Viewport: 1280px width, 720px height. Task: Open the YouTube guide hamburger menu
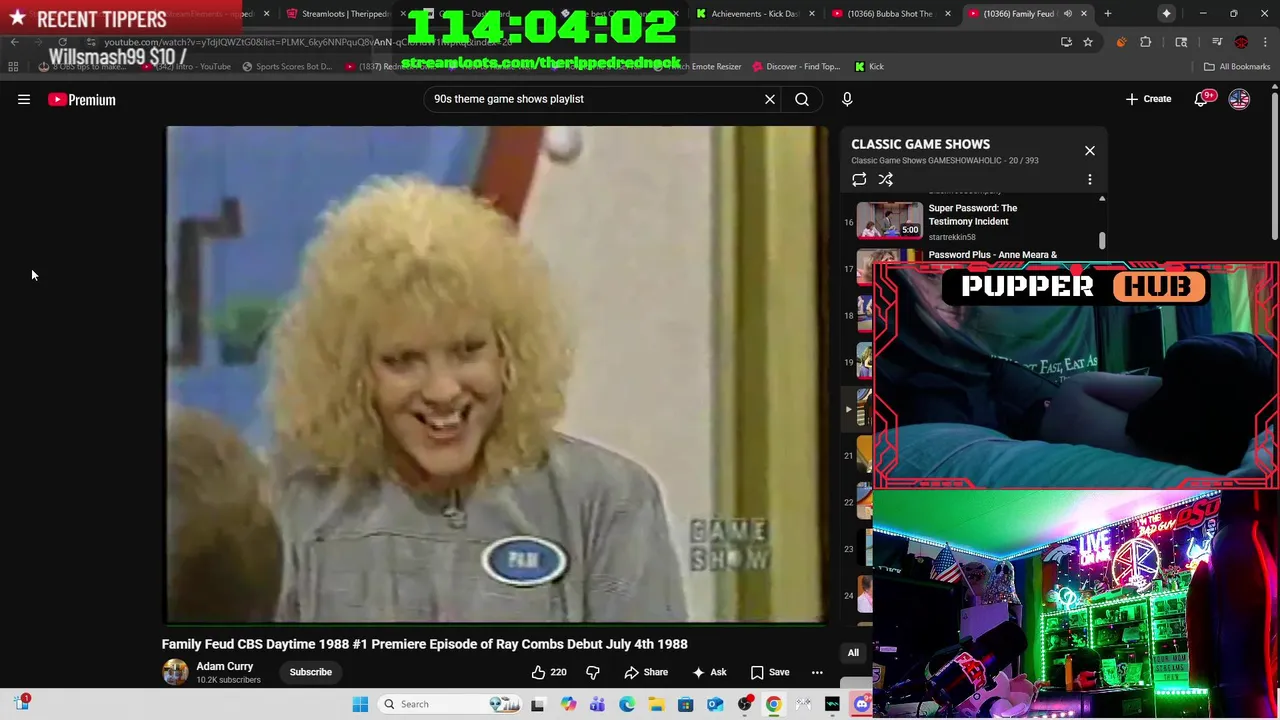pyautogui.click(x=24, y=99)
